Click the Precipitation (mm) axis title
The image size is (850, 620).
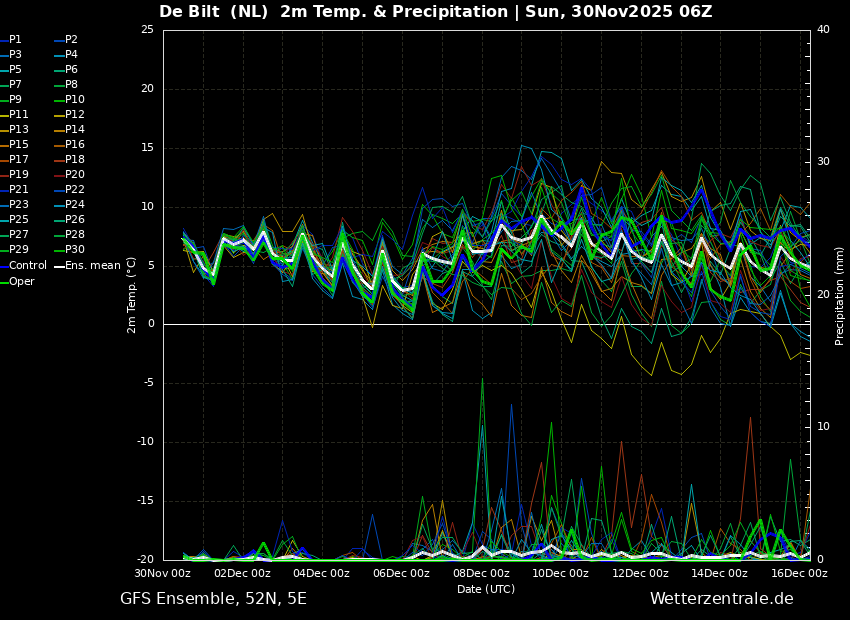(840, 295)
